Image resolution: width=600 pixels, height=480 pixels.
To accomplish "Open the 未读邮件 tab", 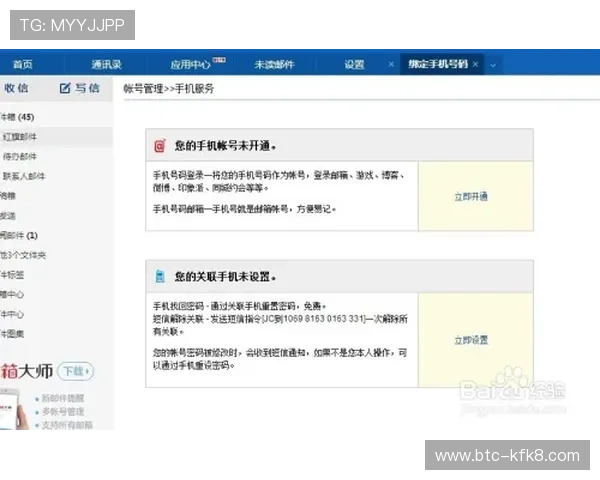I will 274,64.
